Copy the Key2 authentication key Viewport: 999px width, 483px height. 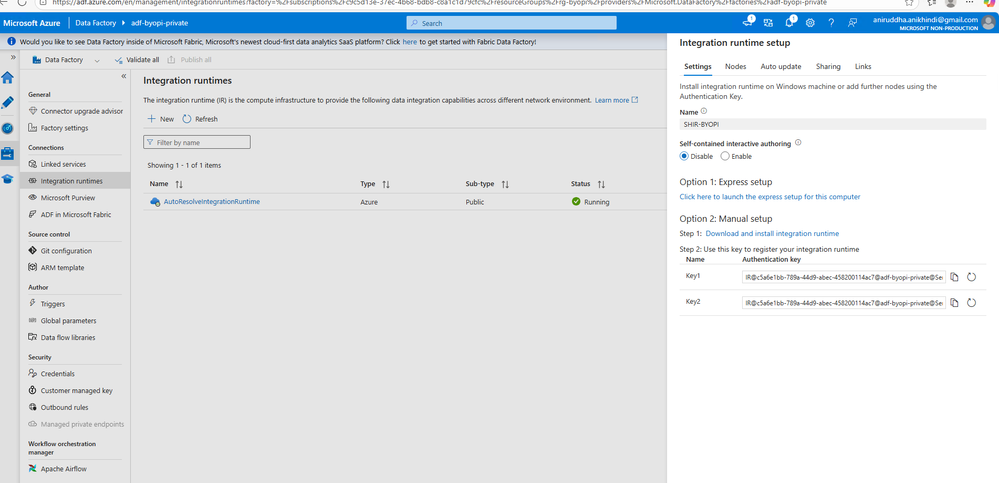point(954,303)
